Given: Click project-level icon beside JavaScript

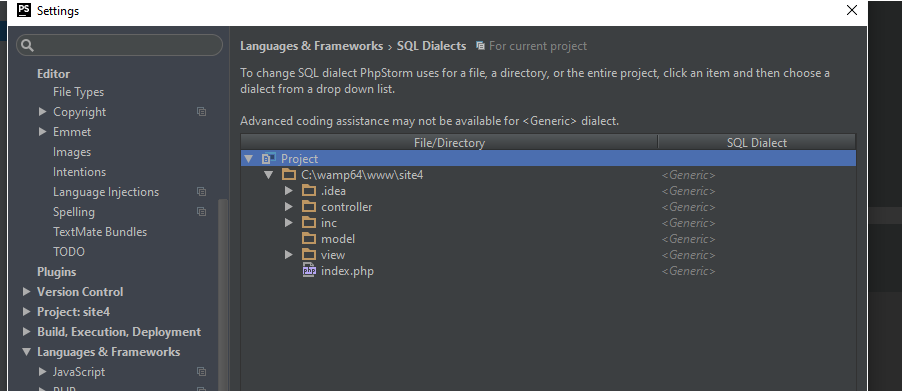Looking at the screenshot, I should click(201, 371).
